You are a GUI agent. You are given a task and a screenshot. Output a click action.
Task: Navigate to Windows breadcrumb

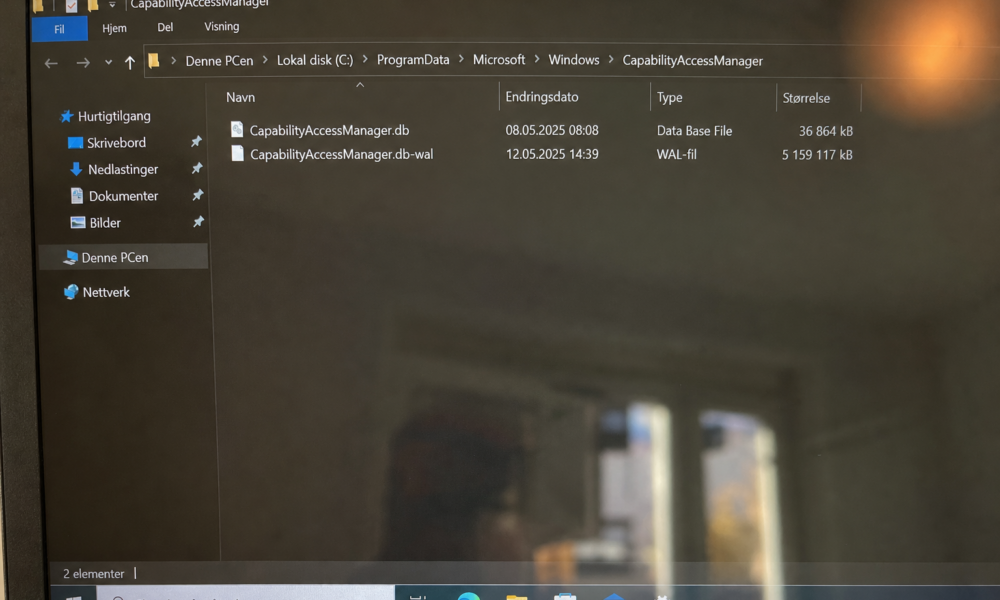(574, 59)
